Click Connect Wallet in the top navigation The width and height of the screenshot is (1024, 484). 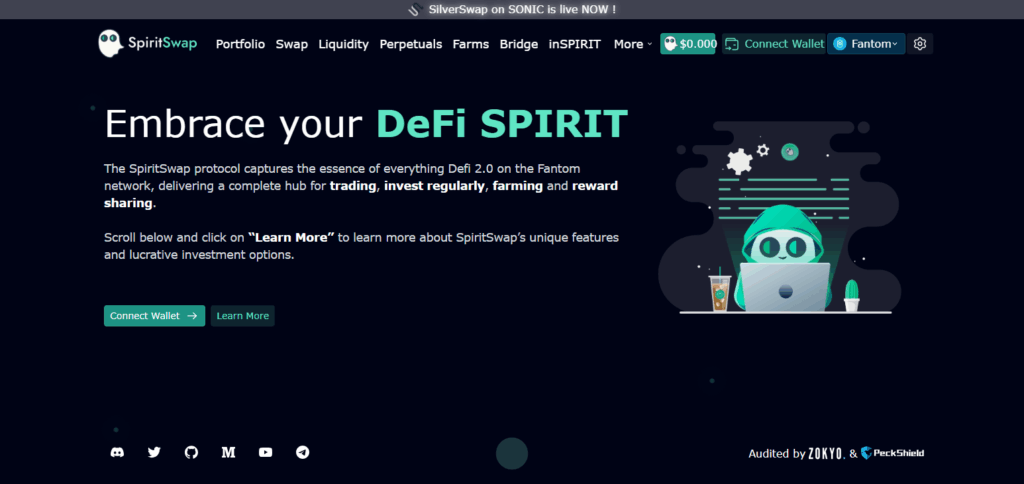coord(774,44)
